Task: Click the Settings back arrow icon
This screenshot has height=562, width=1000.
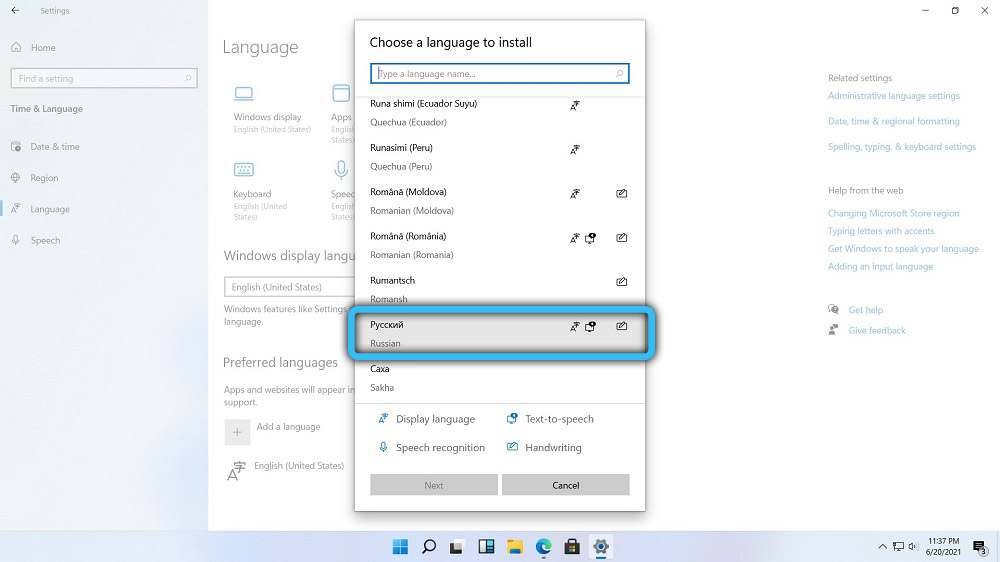Action: pos(15,10)
